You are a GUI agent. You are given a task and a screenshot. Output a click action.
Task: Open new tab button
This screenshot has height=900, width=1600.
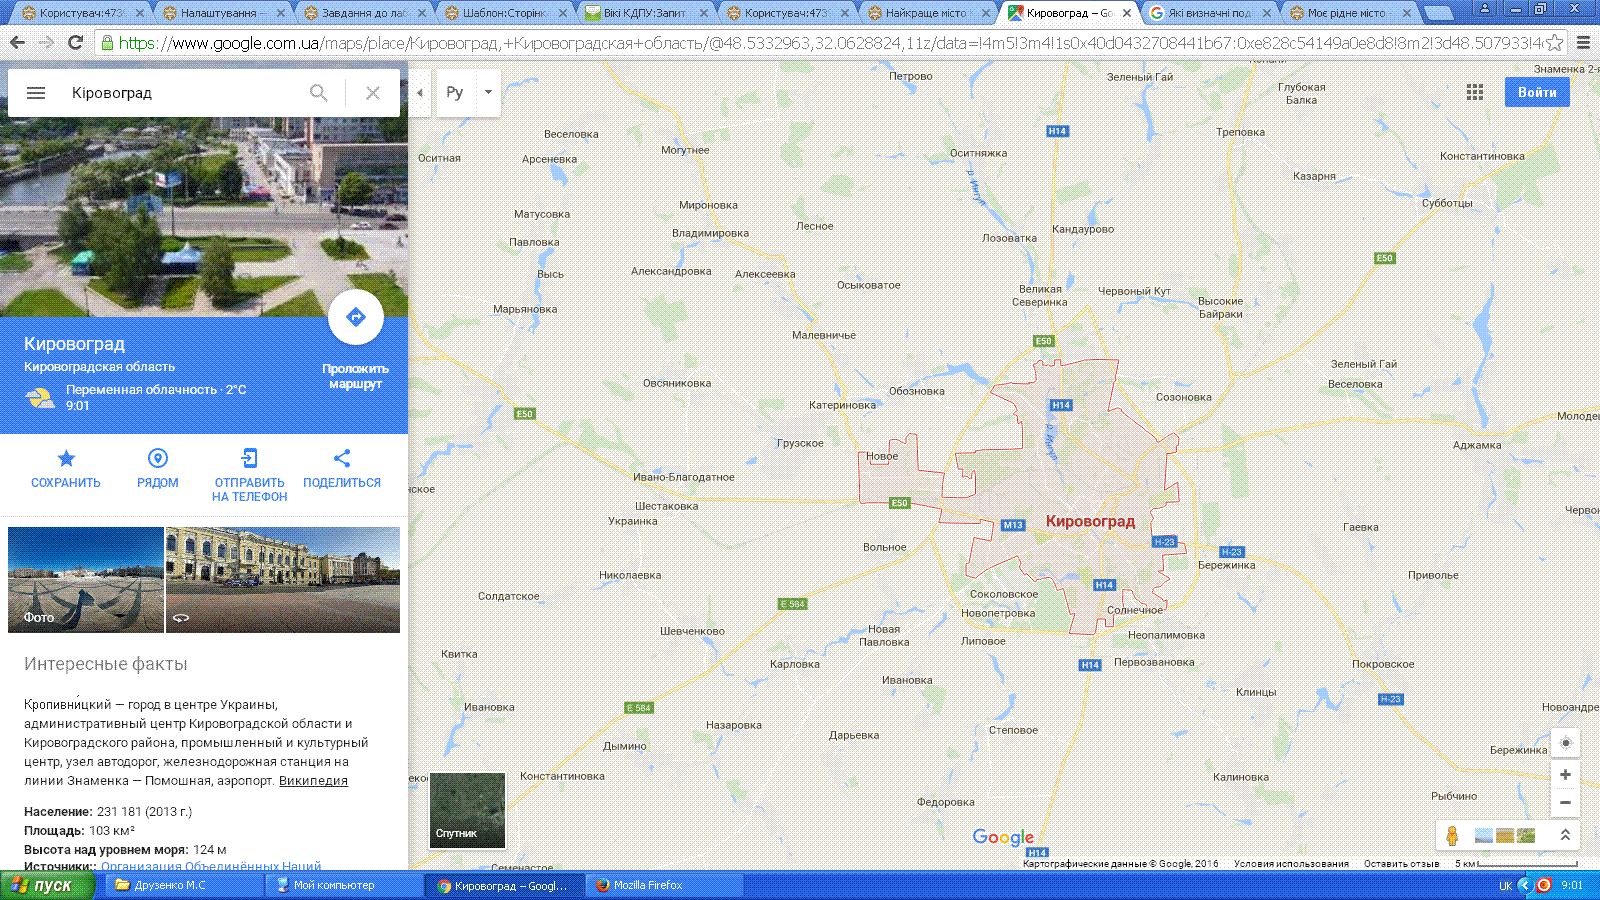click(1437, 13)
